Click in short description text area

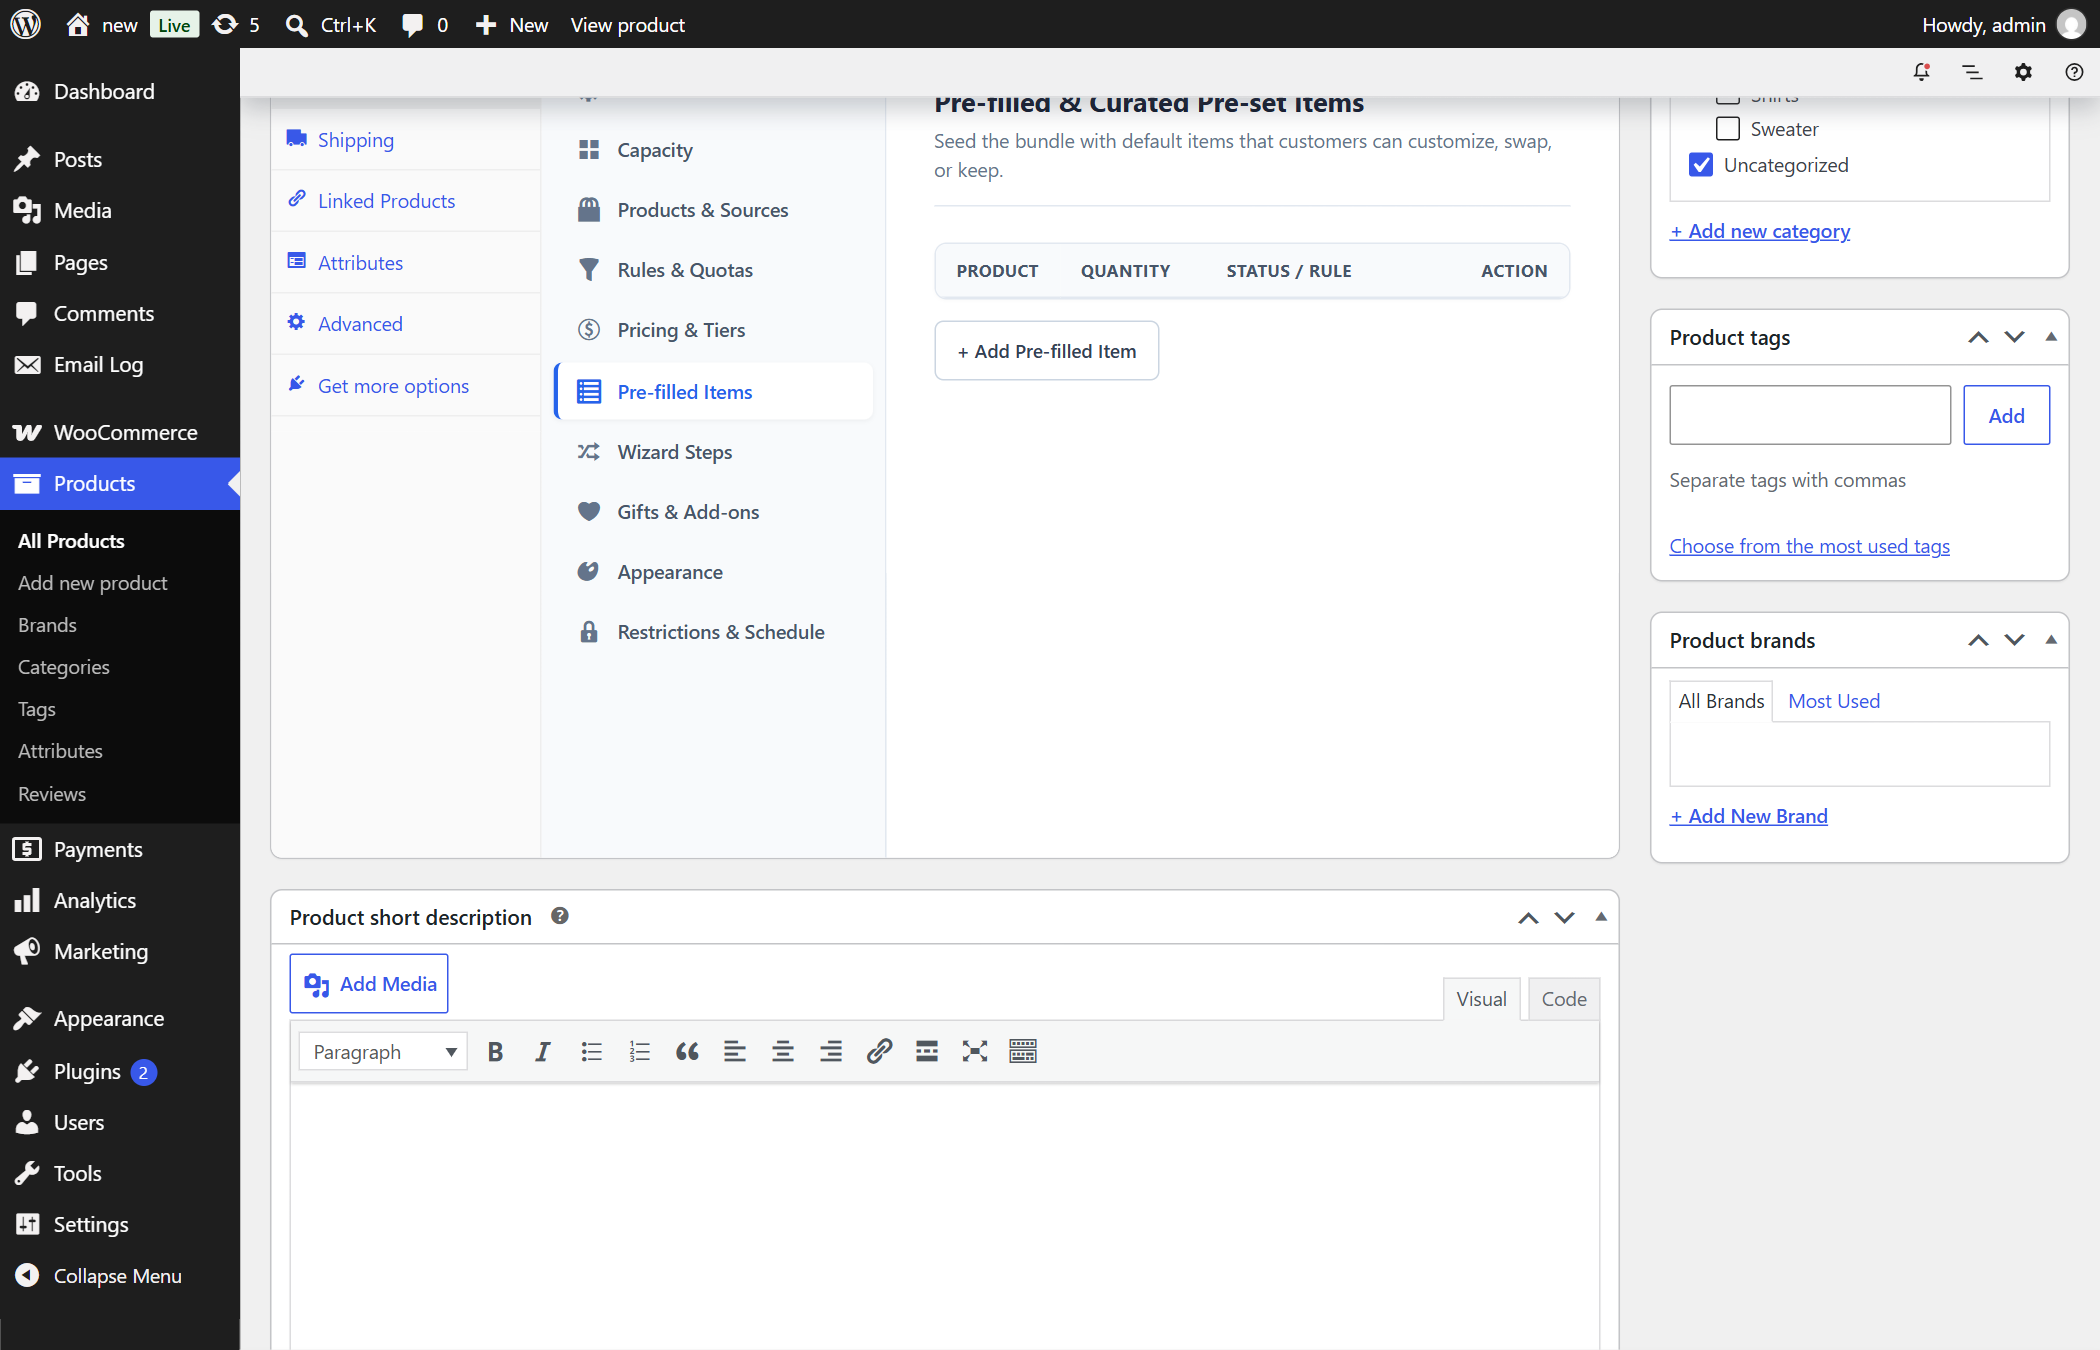pos(945,1215)
